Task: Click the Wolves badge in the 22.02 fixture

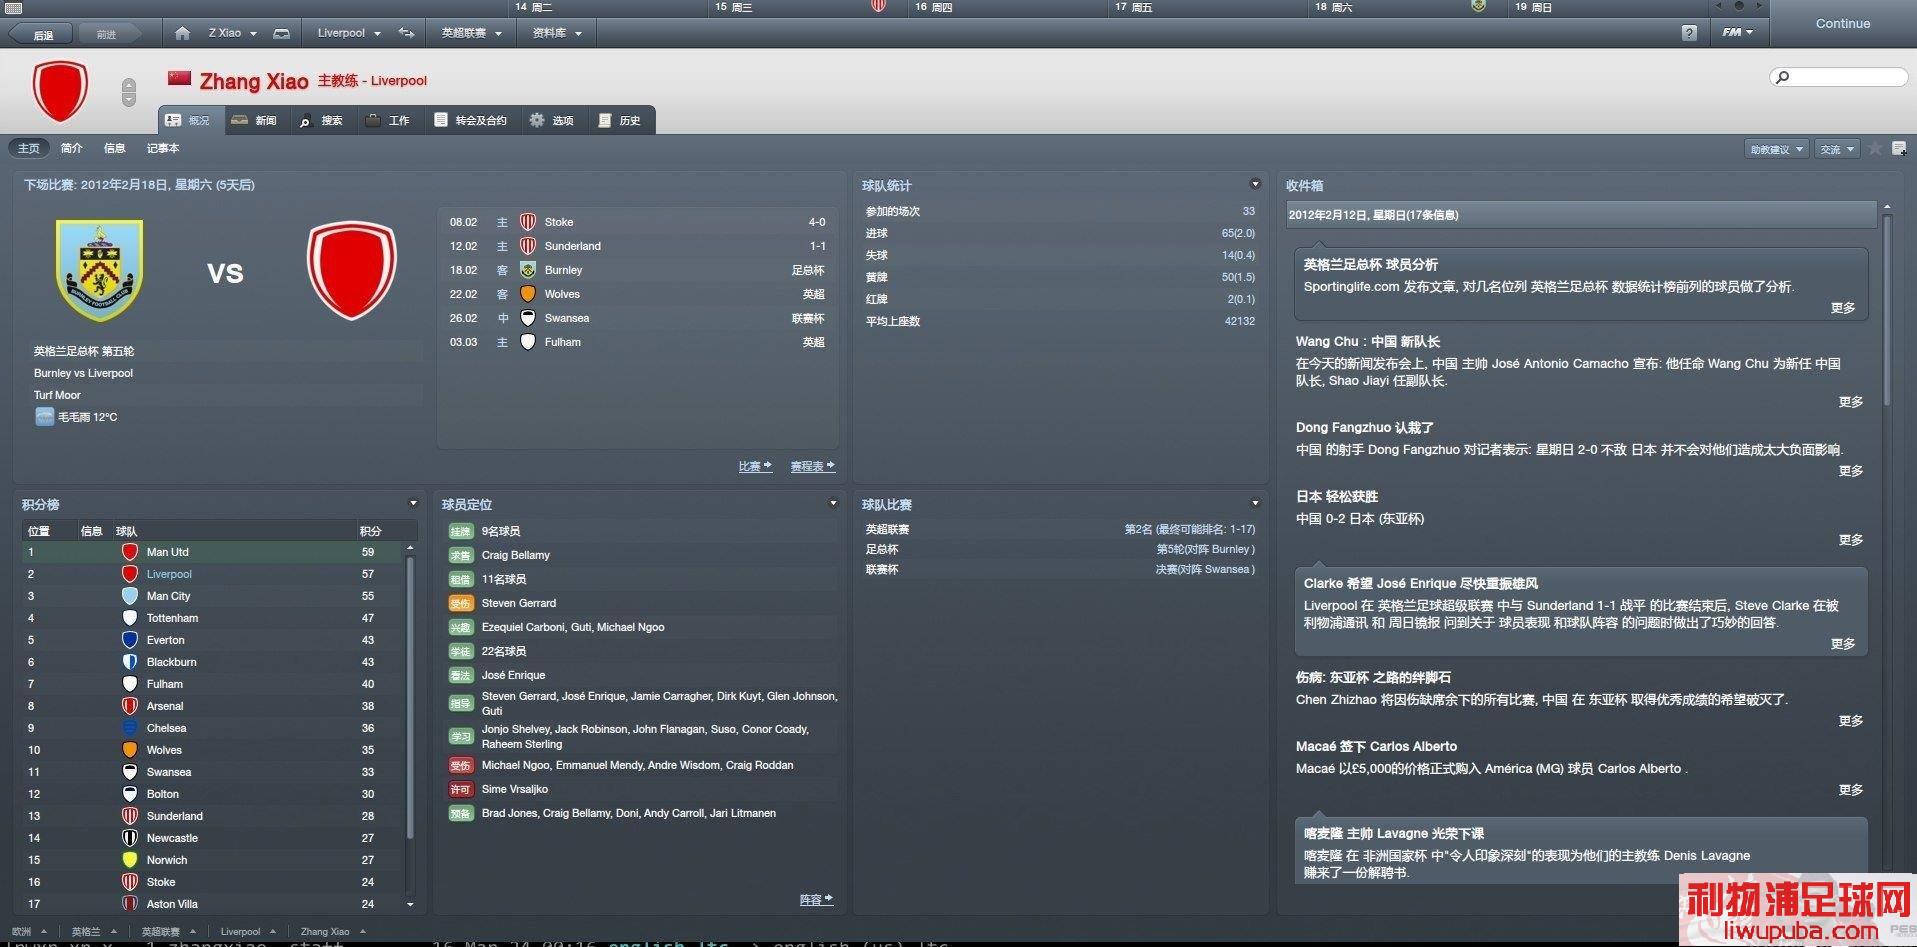Action: 528,294
